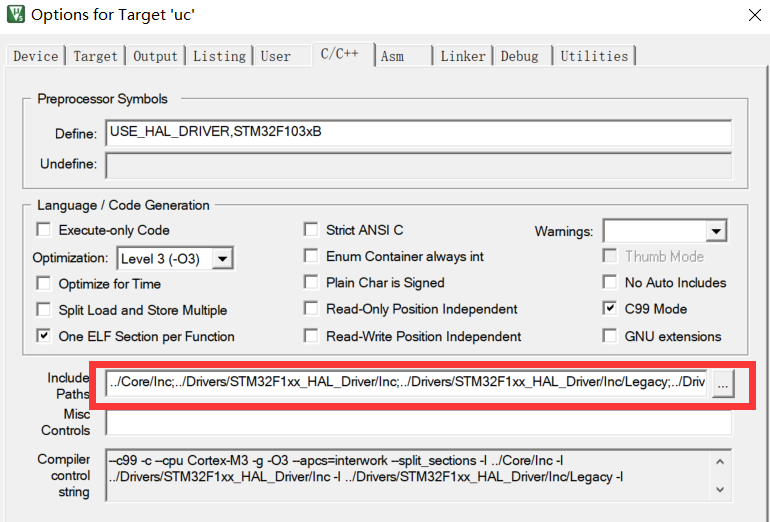770x522 pixels.
Task: Open the Output tab
Action: click(156, 56)
